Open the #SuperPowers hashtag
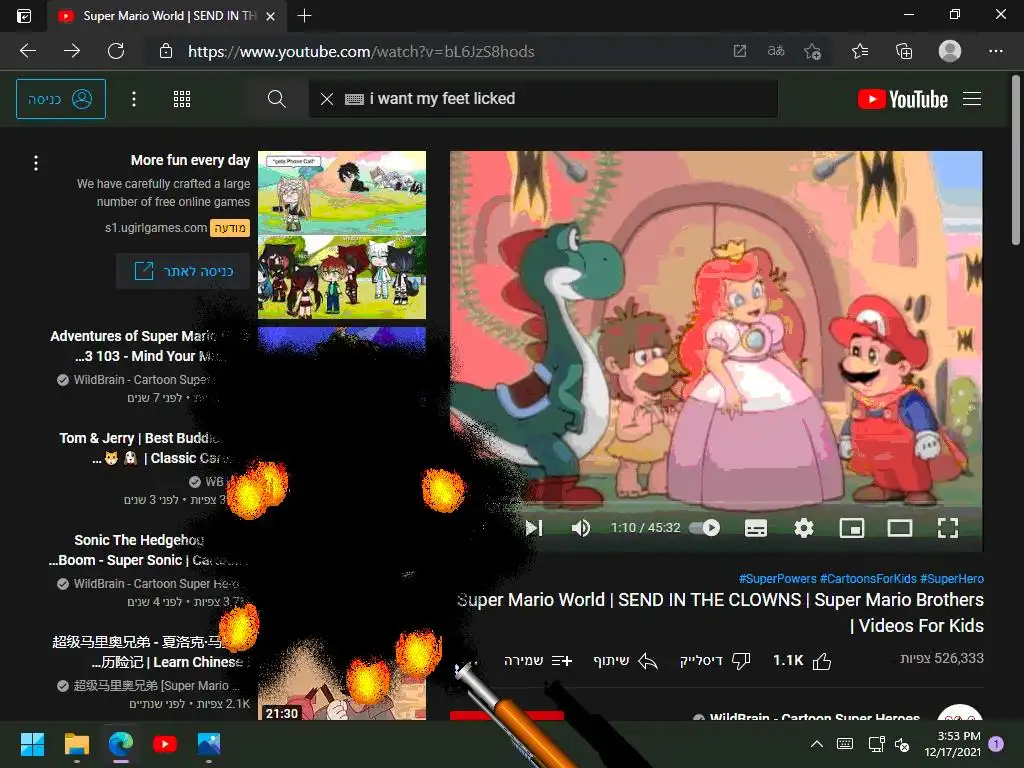 (777, 579)
